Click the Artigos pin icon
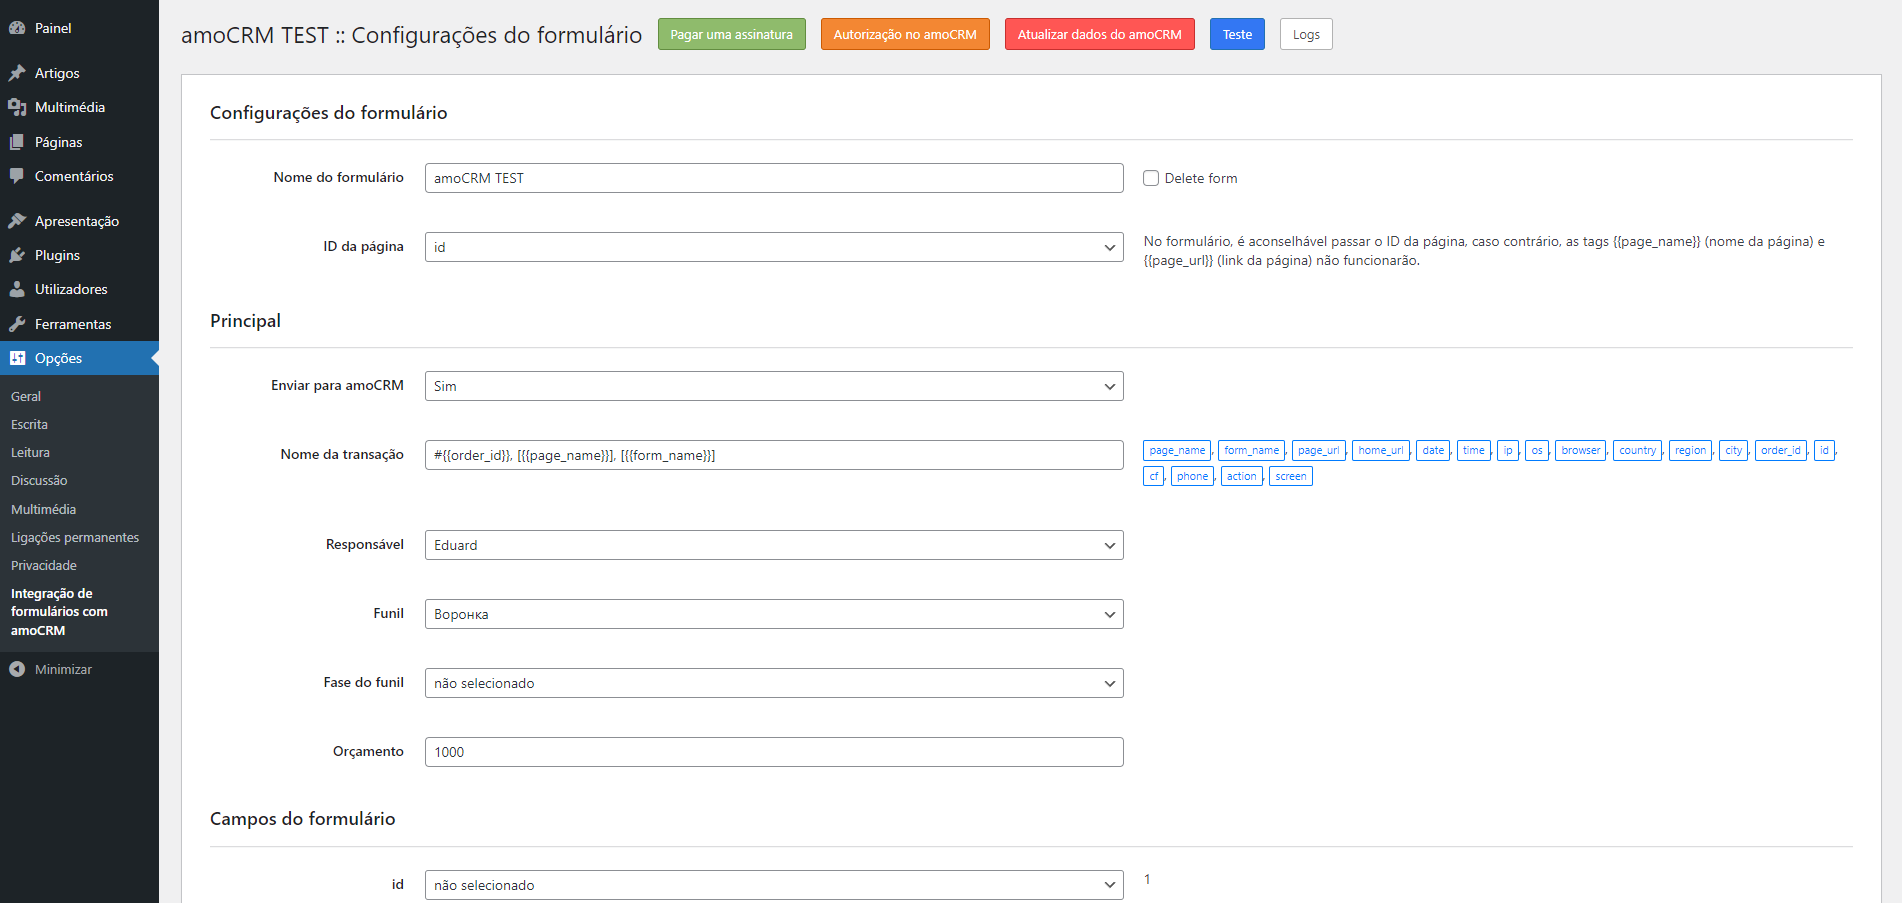Viewport: 1902px width, 903px height. point(17,73)
